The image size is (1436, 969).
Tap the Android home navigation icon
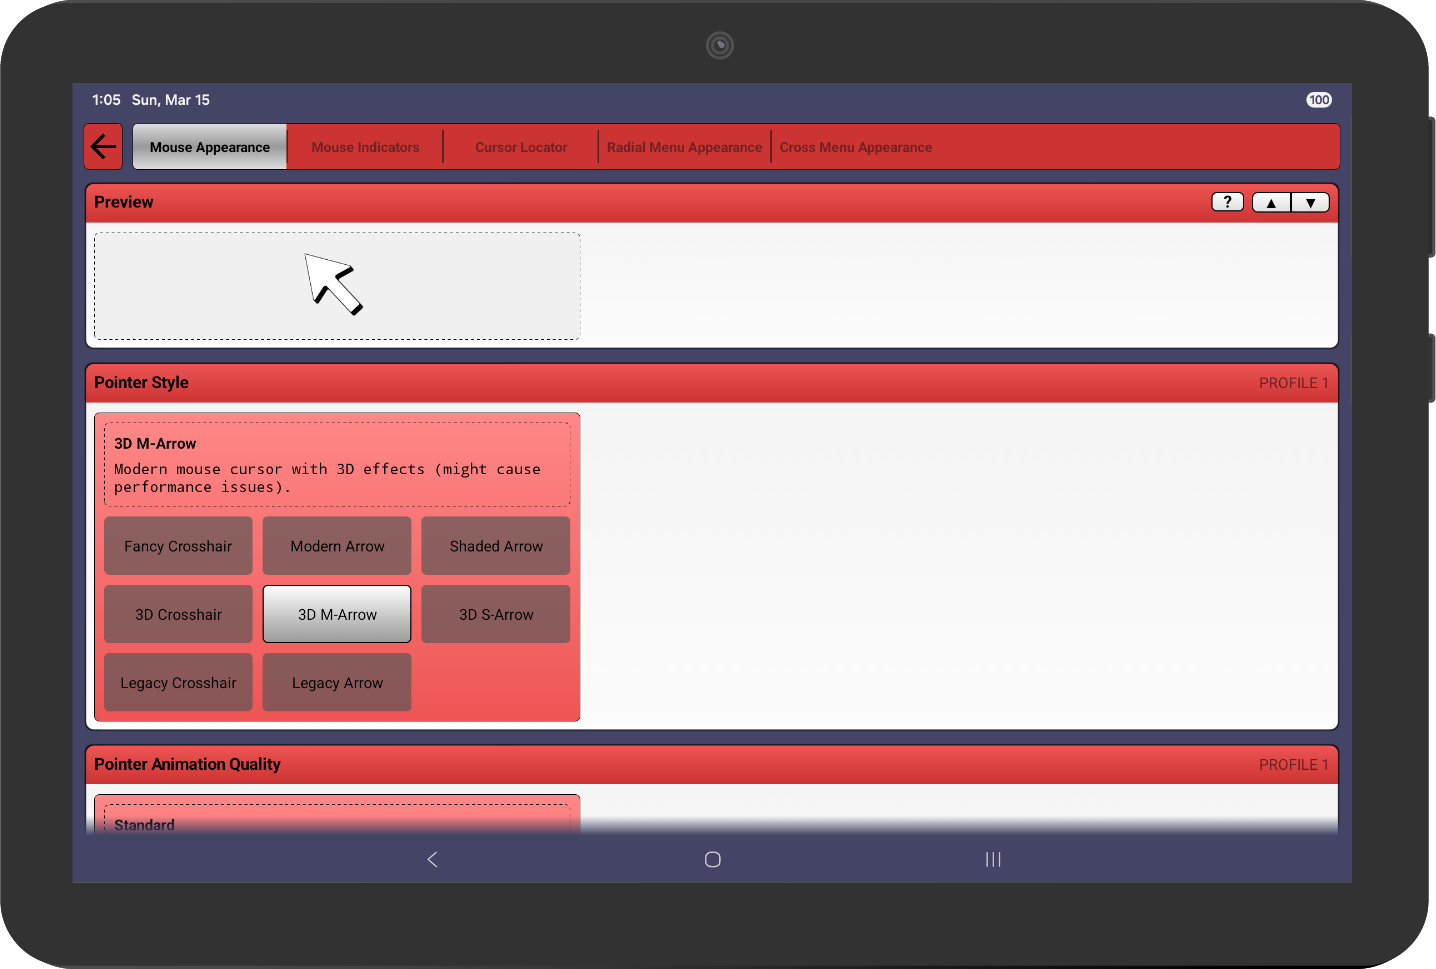(x=712, y=859)
